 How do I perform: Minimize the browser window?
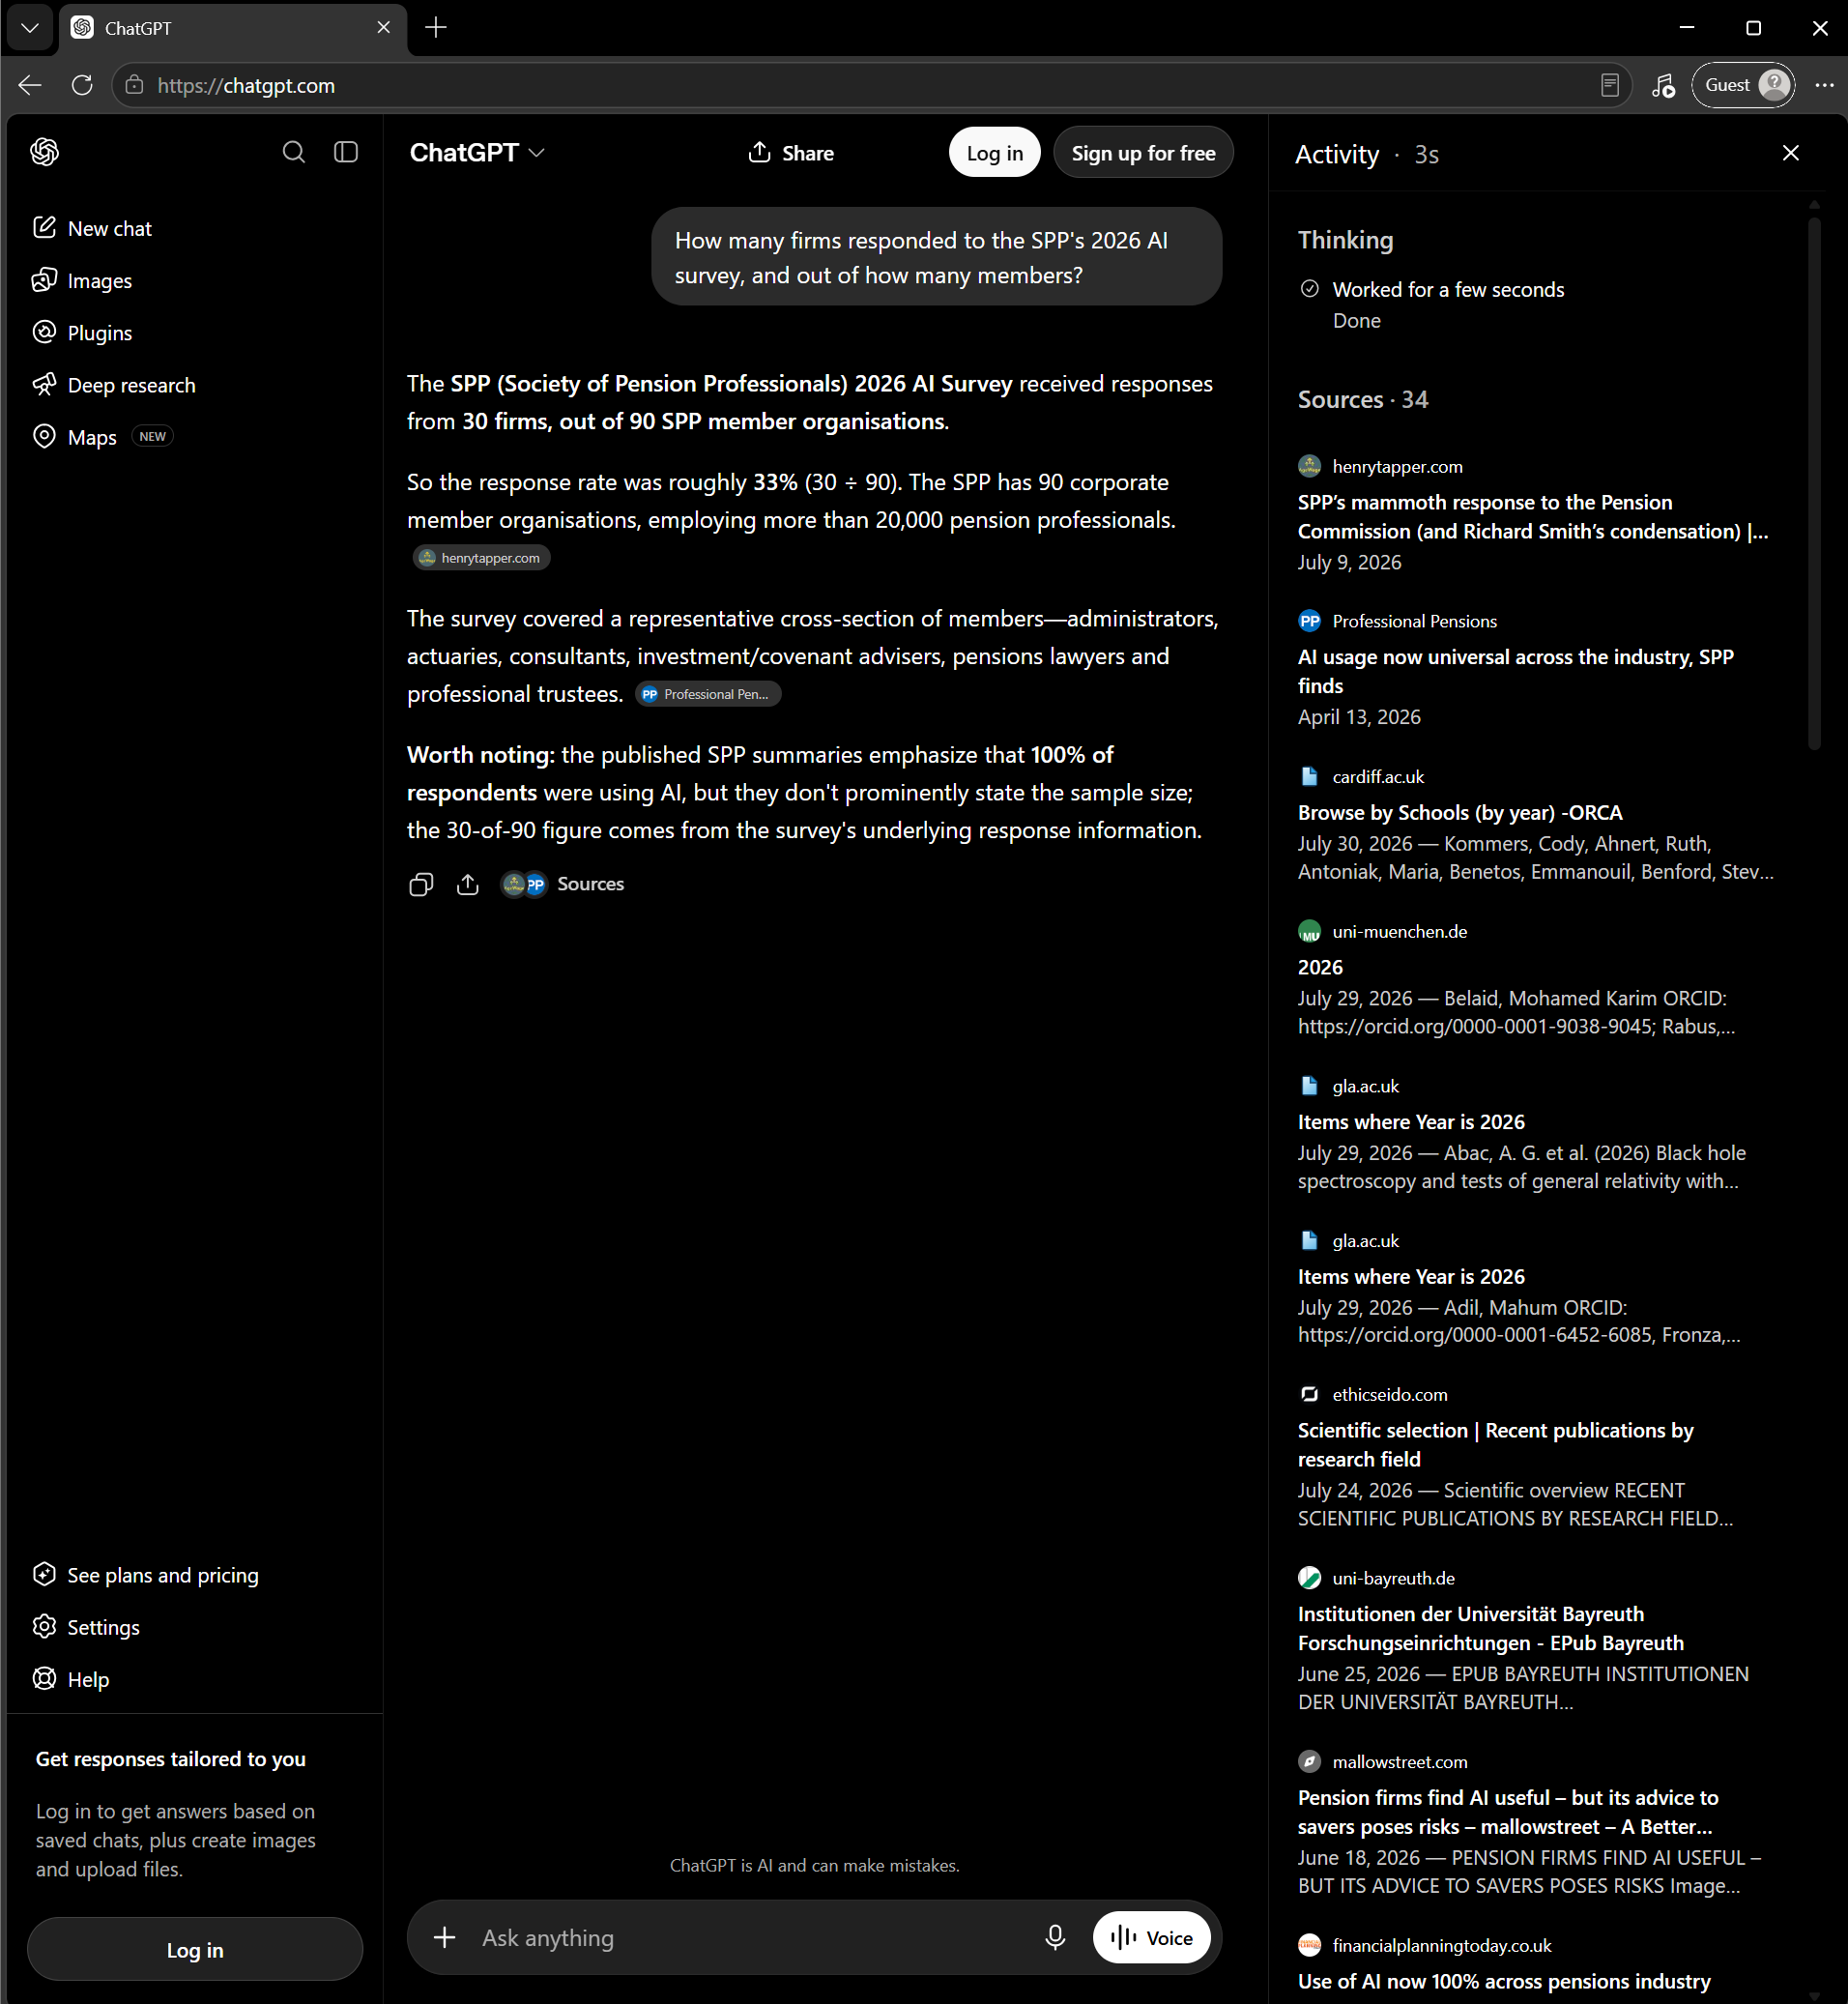1687,28
